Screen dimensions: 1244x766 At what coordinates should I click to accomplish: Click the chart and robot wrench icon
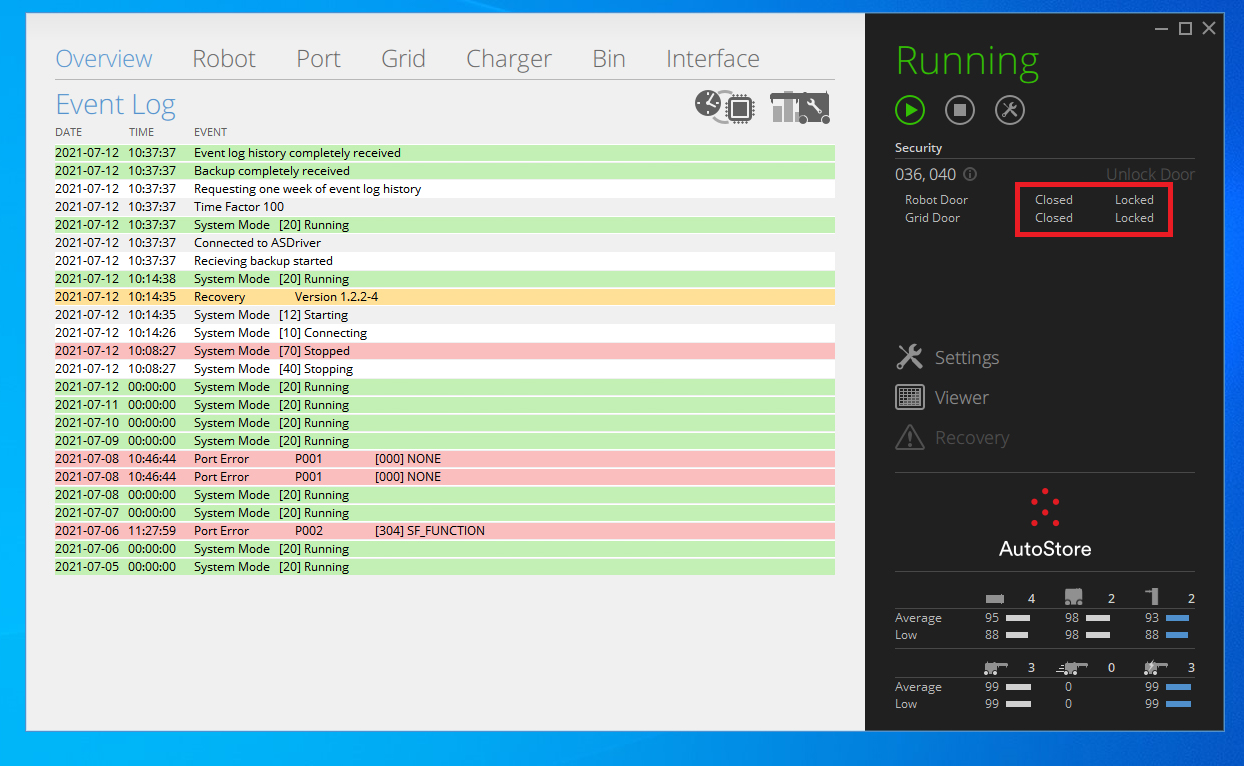point(800,107)
